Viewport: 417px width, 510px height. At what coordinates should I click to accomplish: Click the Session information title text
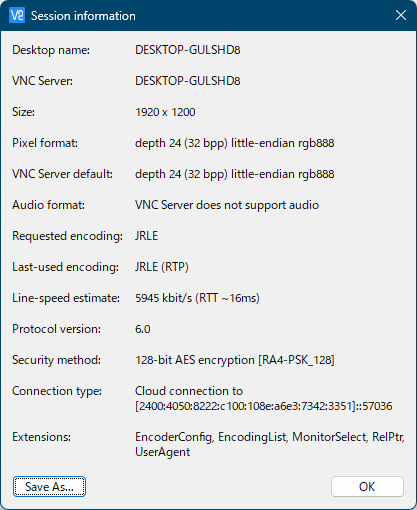pyautogui.click(x=83, y=16)
